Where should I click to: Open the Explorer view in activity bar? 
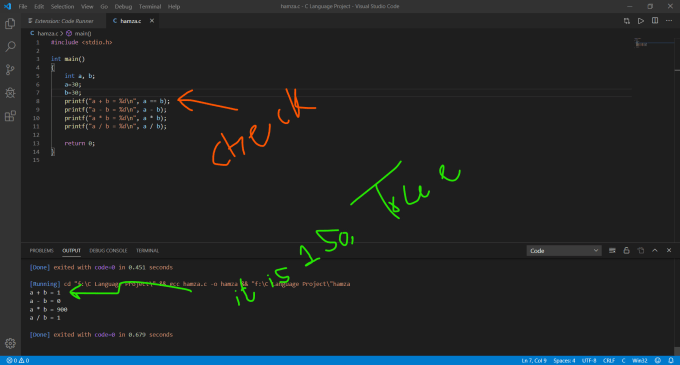pyautogui.click(x=10, y=23)
